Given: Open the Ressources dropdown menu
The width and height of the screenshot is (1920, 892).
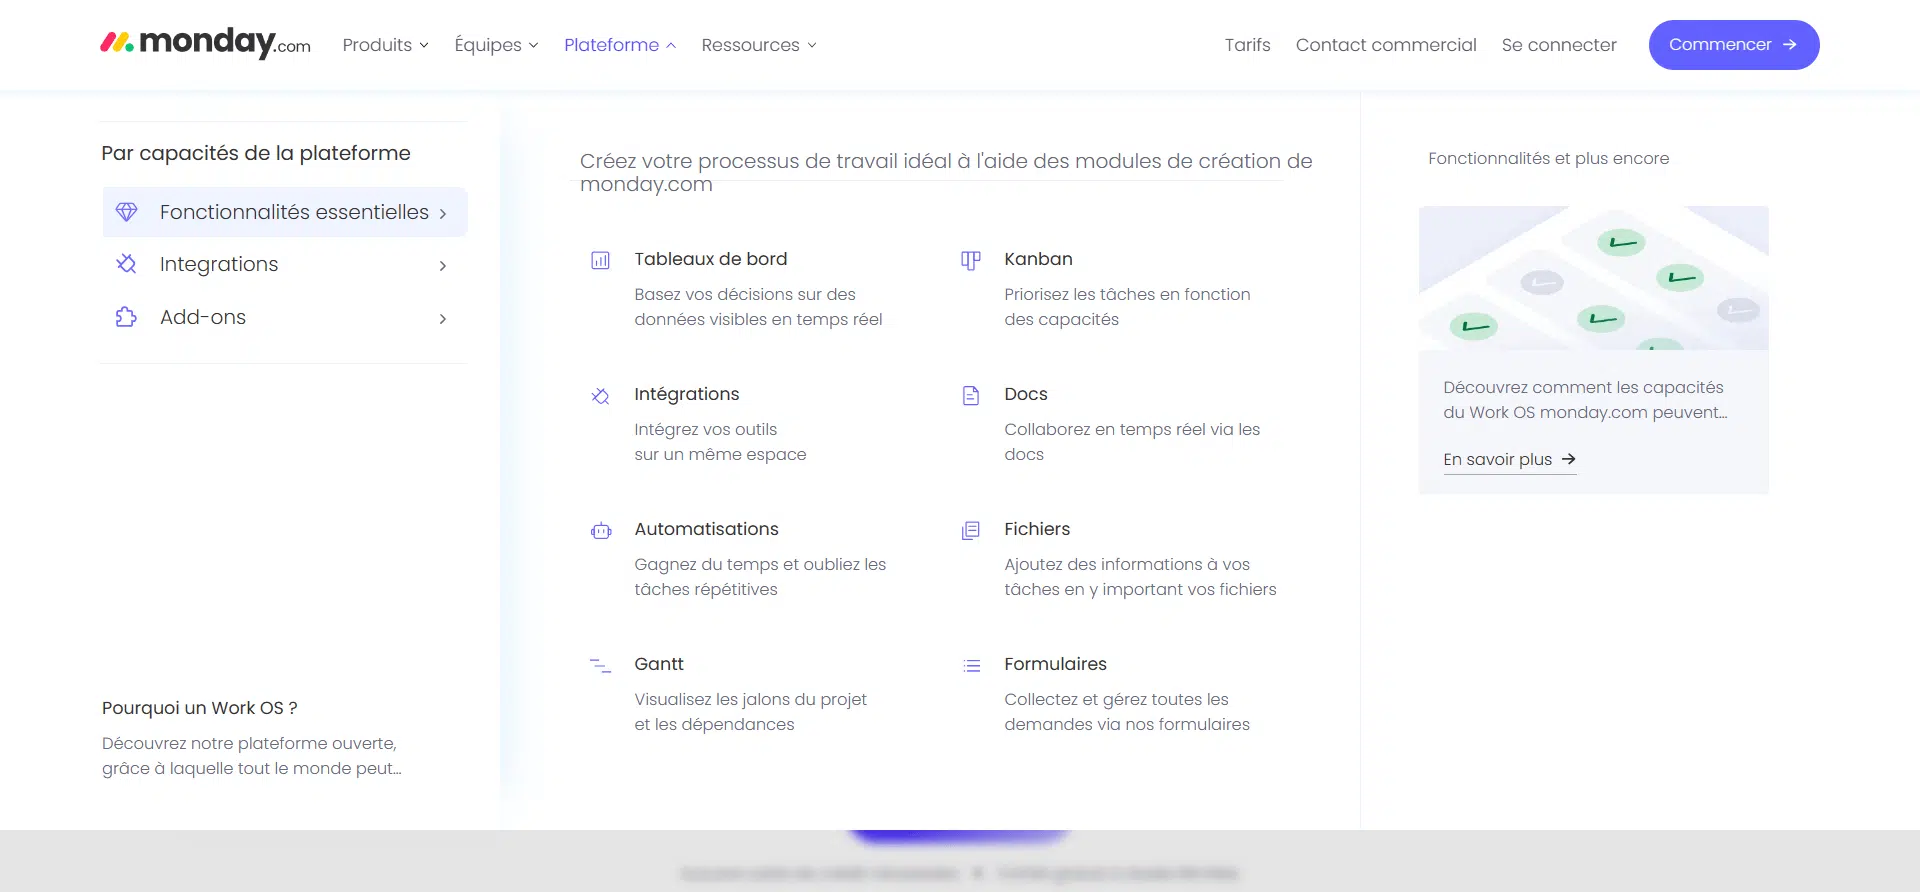Looking at the screenshot, I should pyautogui.click(x=759, y=45).
